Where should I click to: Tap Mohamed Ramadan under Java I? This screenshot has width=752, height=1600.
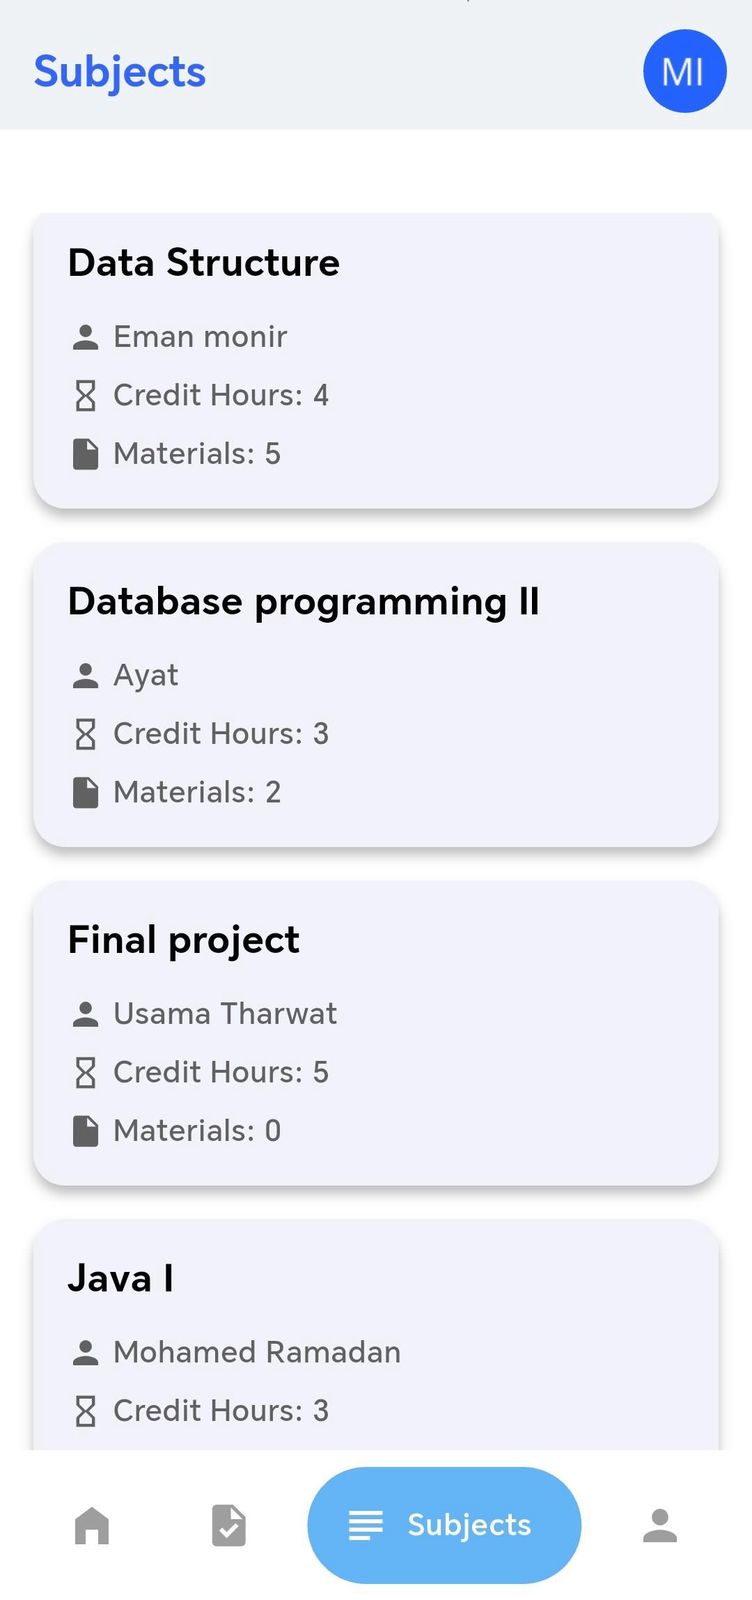click(x=257, y=1352)
